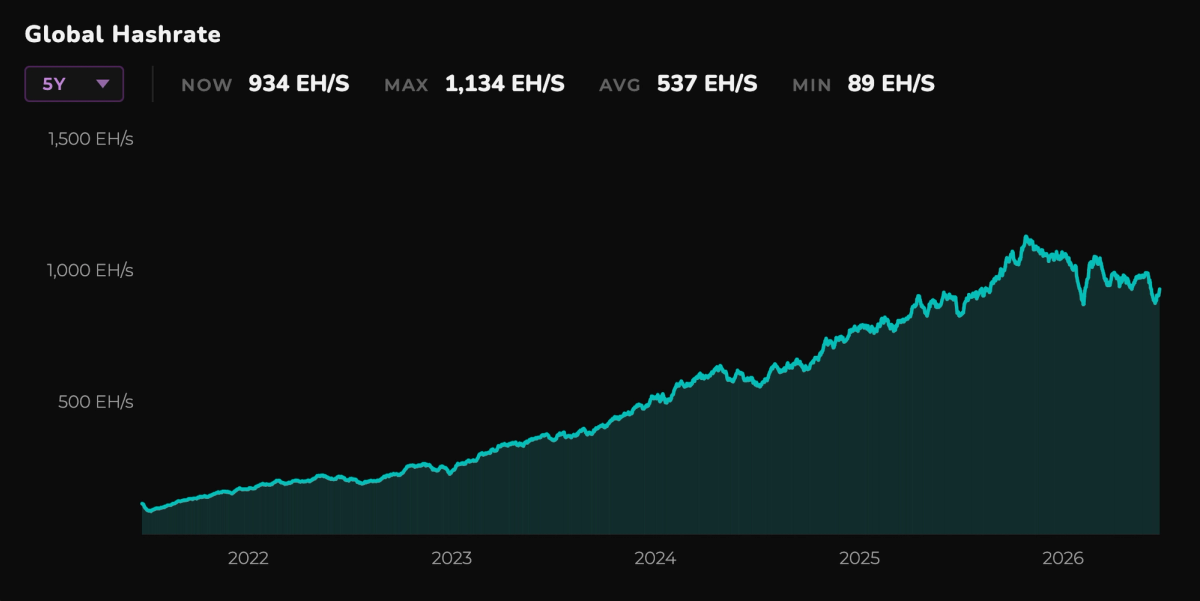The image size is (1200, 601).
Task: Click the 500 EH/s axis label
Action: (98, 402)
